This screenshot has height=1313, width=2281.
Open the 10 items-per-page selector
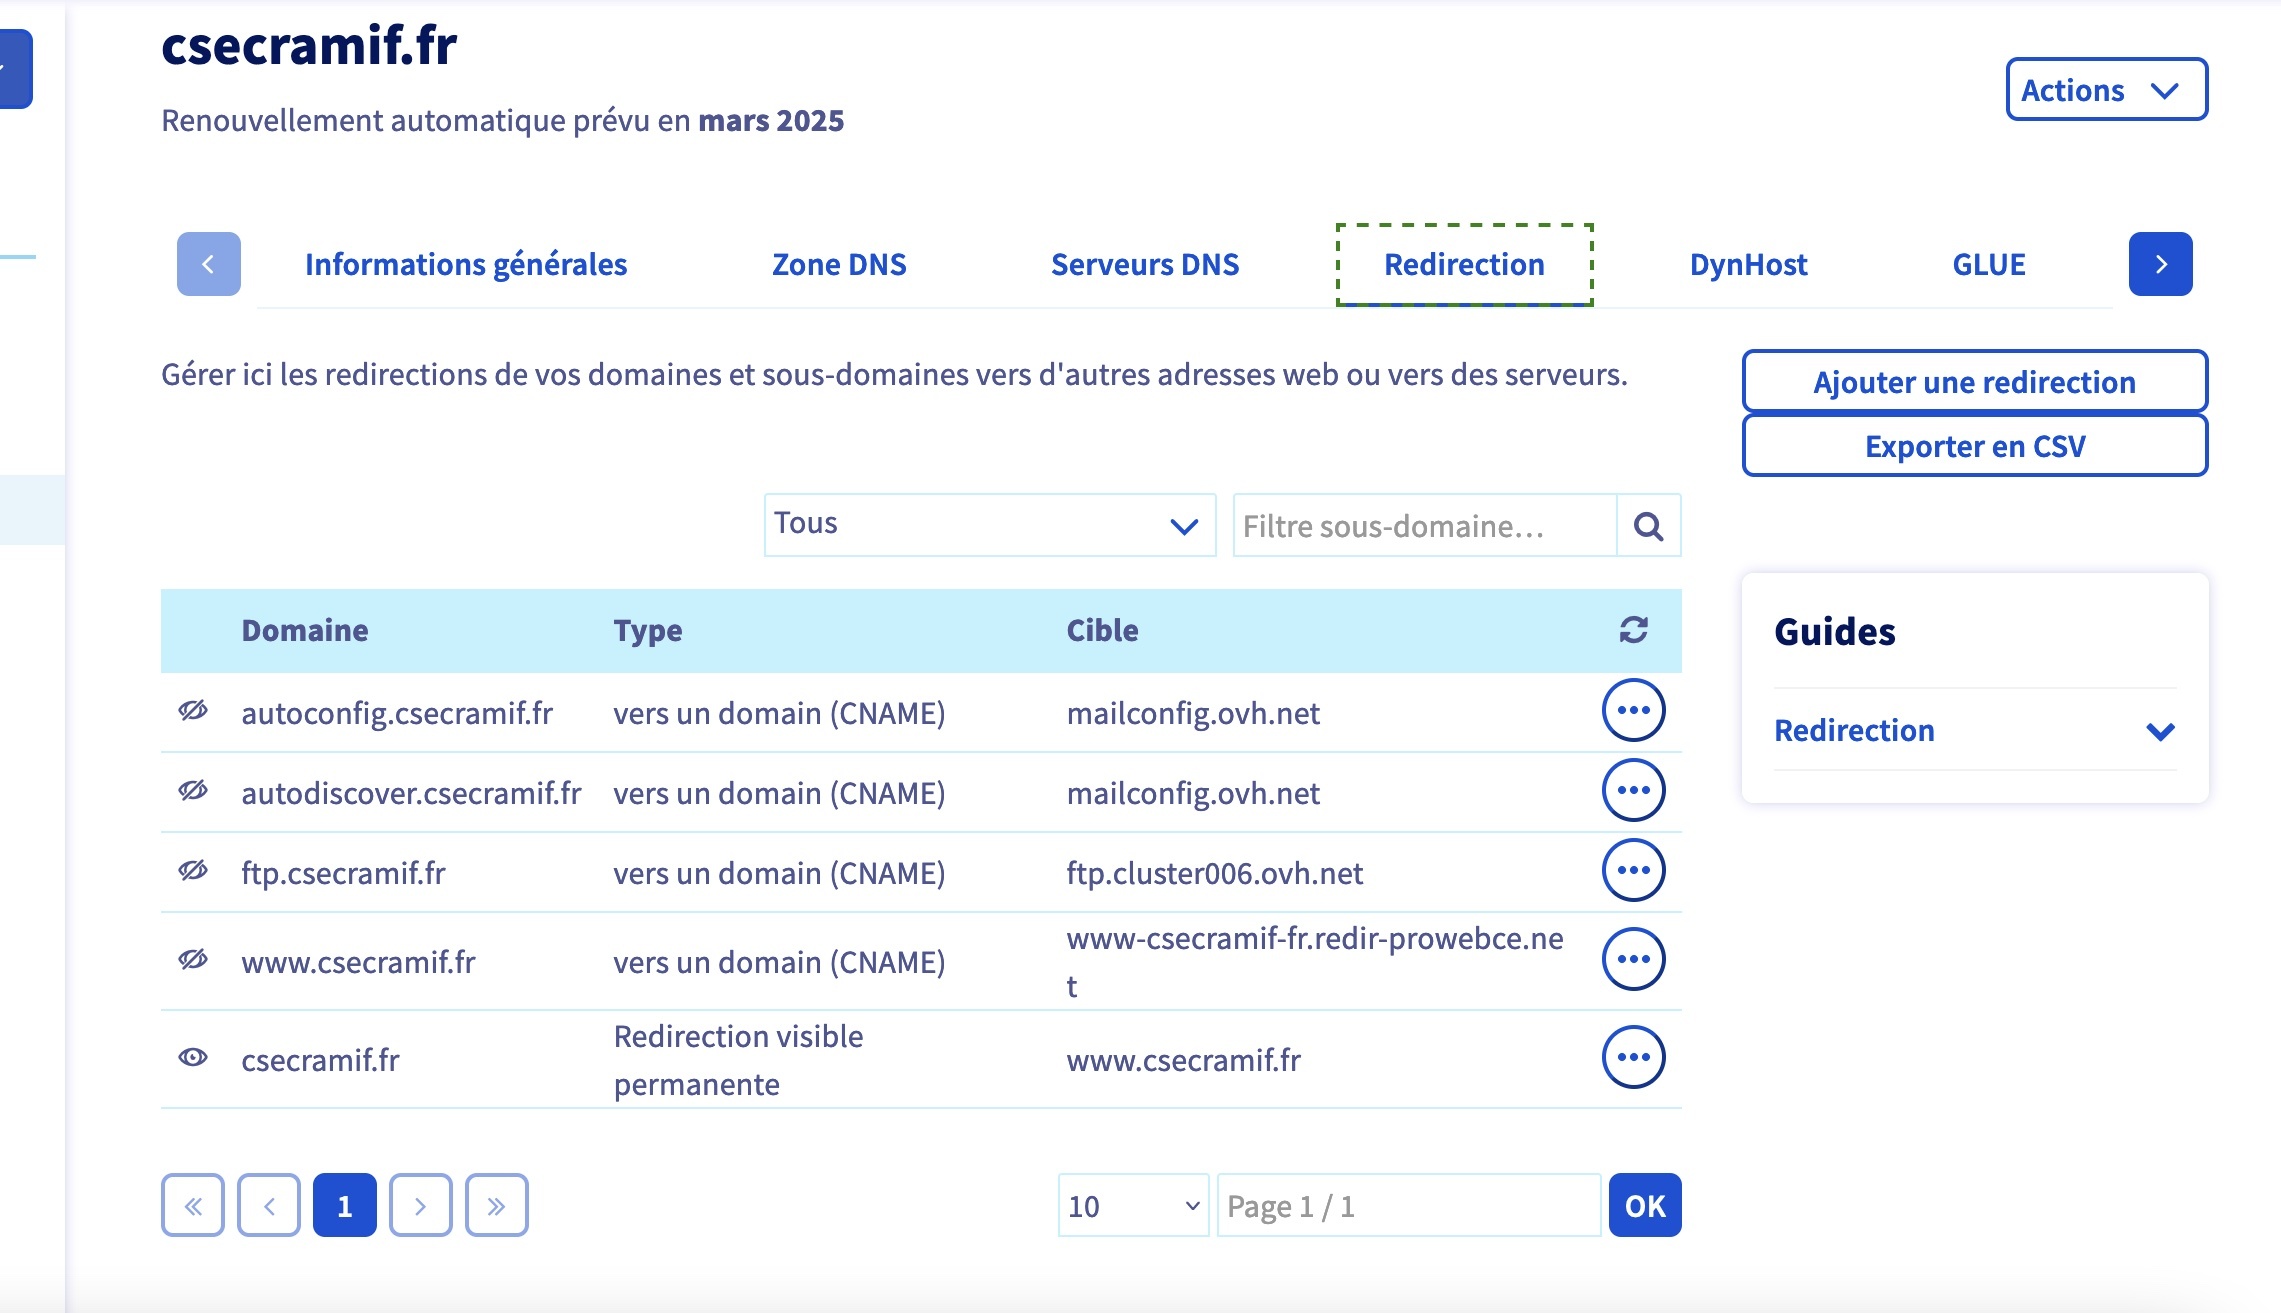point(1133,1206)
